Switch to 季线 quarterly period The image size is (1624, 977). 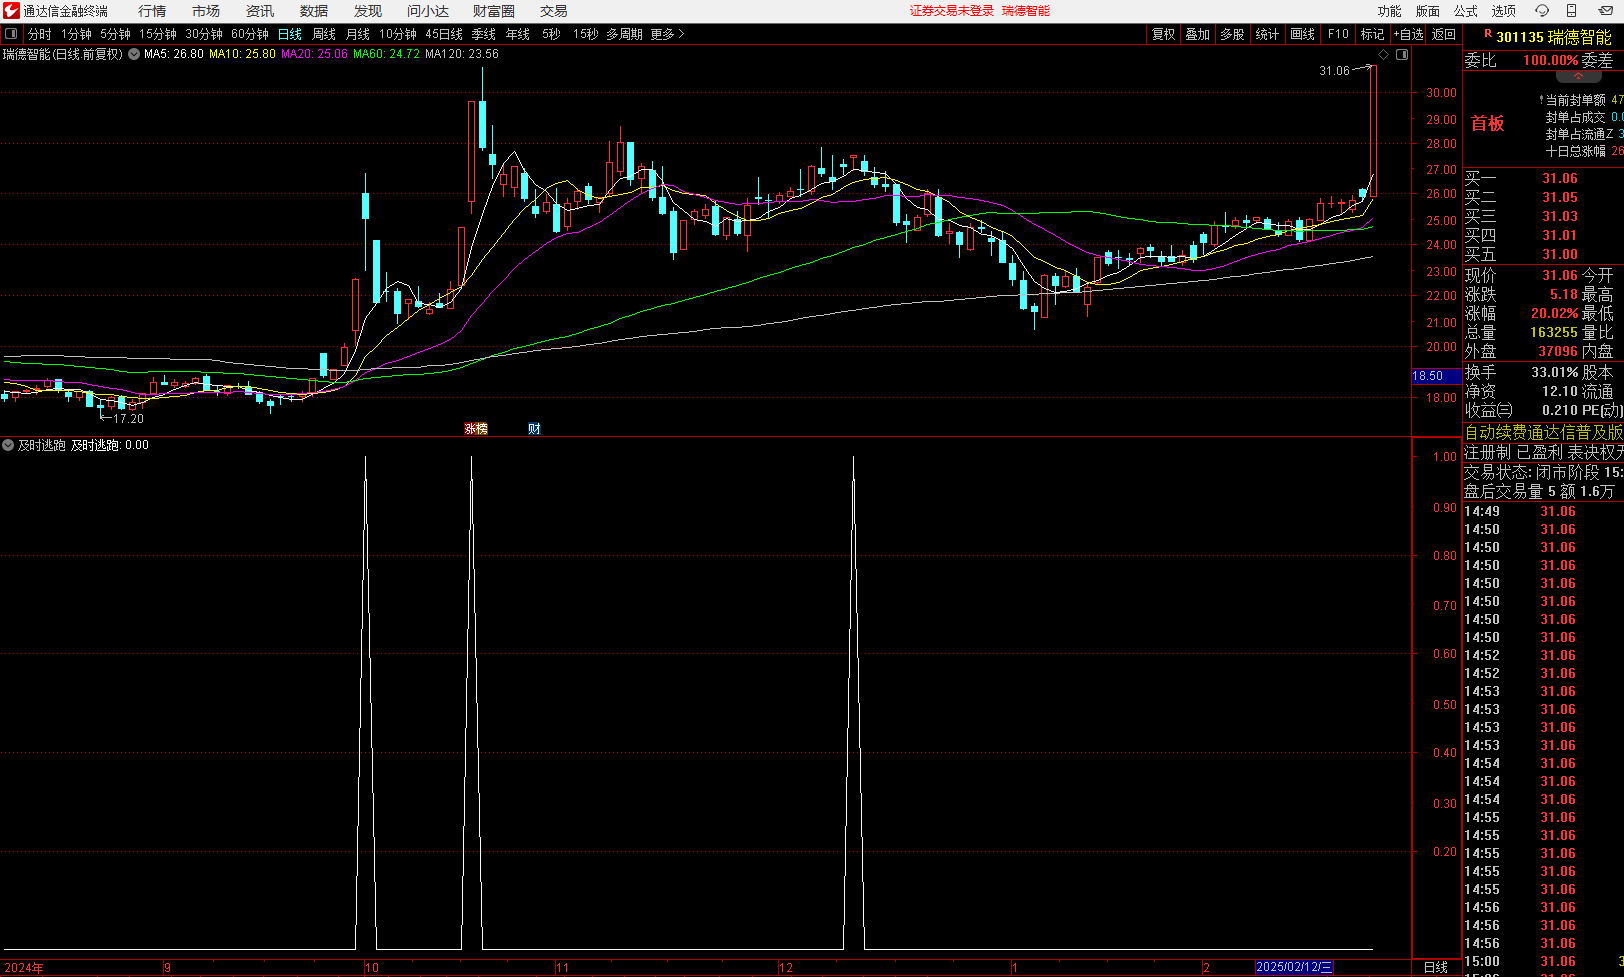pyautogui.click(x=484, y=34)
